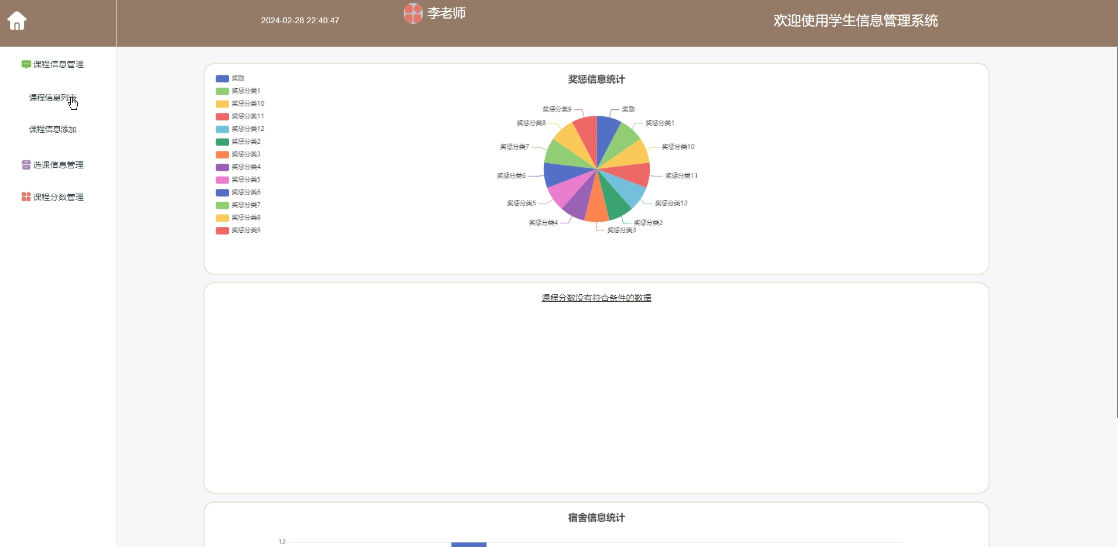This screenshot has height=547, width=1118.
Task: Click the 课程分数管理 red grid icon
Action: click(26, 197)
